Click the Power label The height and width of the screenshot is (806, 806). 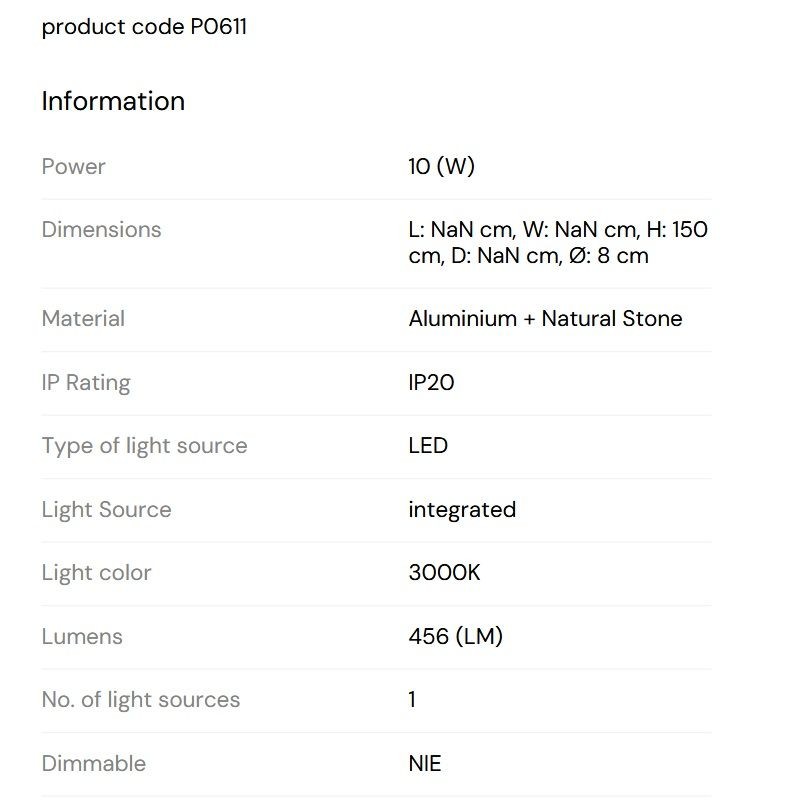(x=74, y=167)
